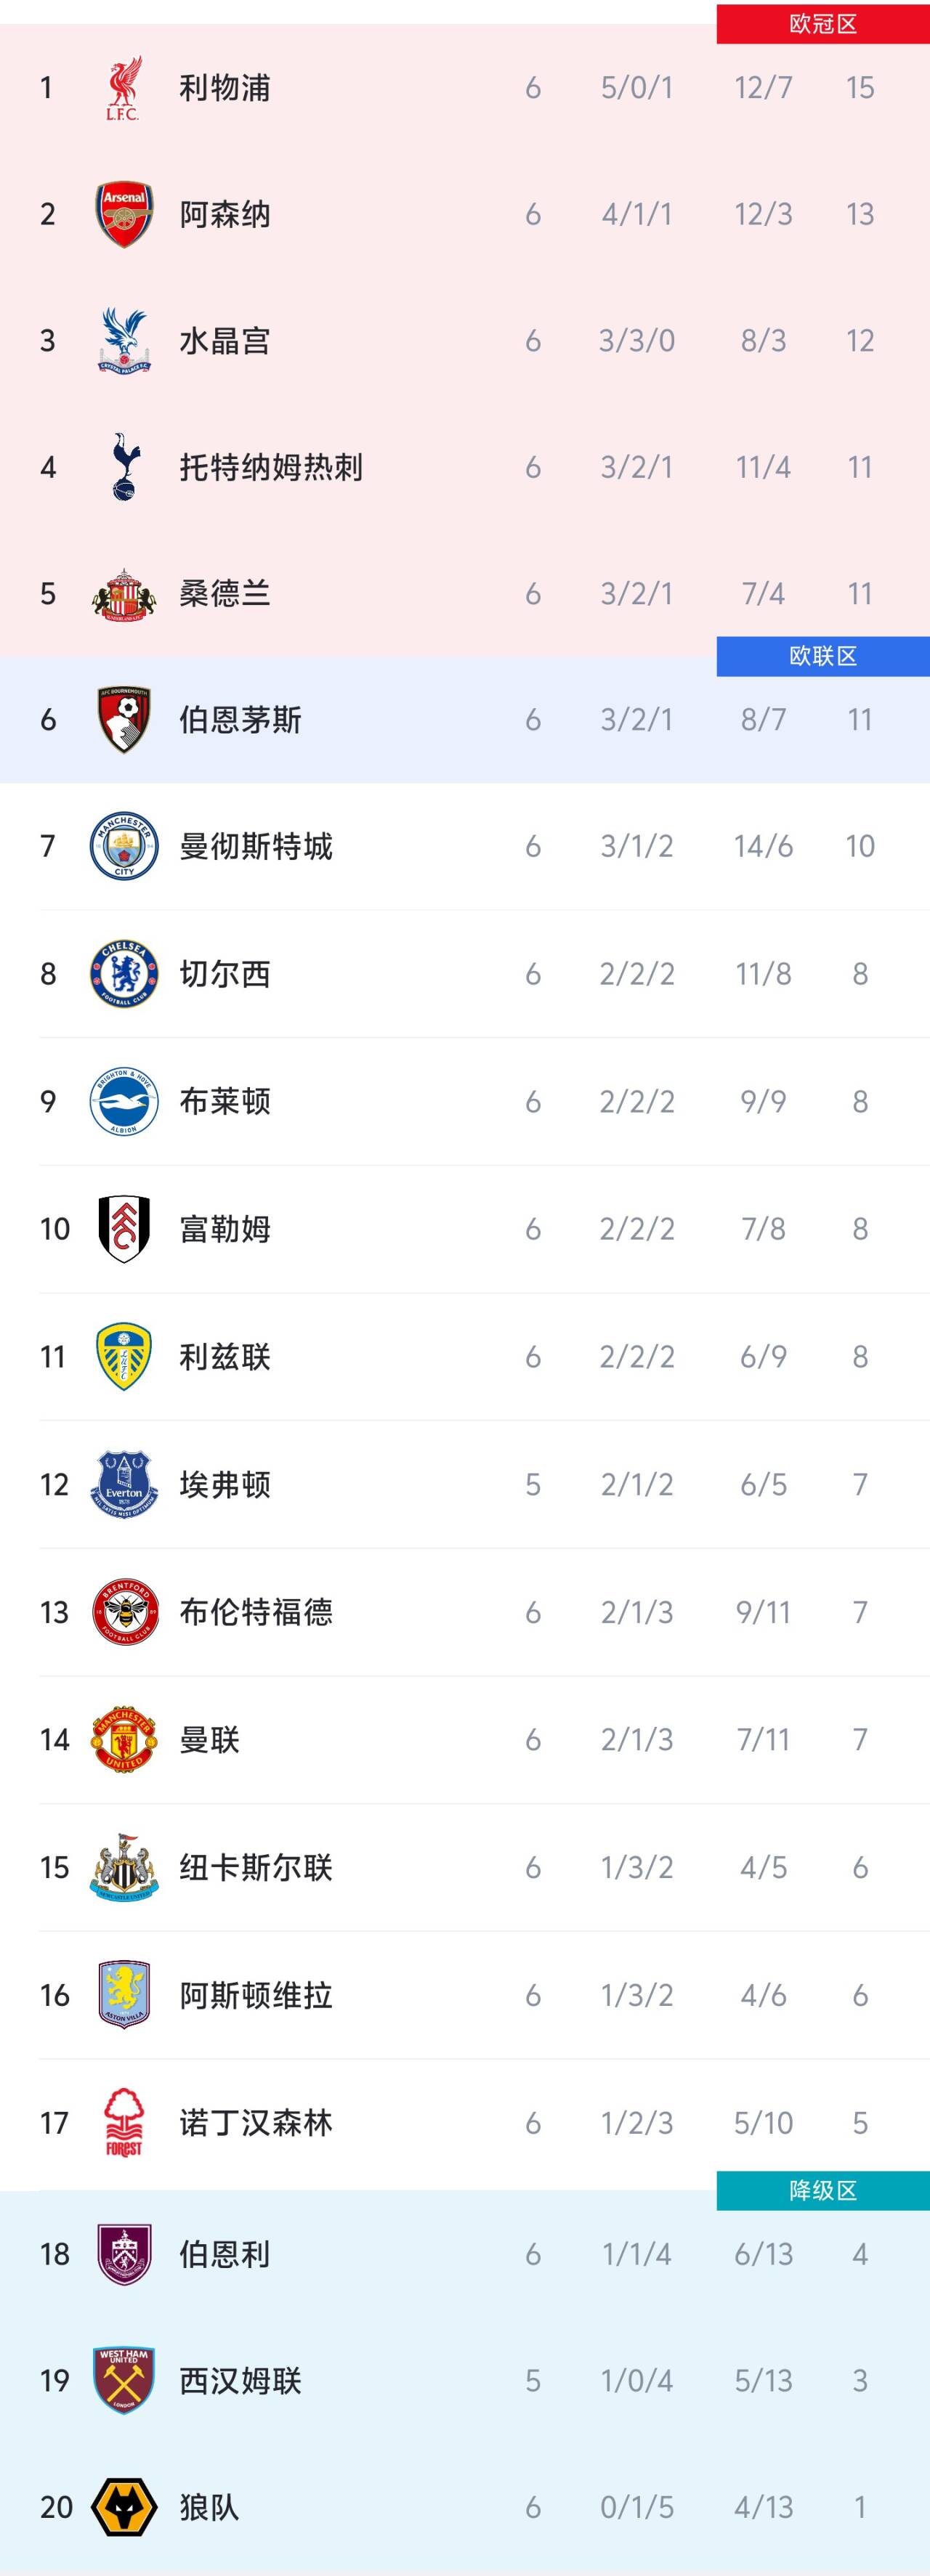Click the 降级区 teal label
Viewport: 930px width, 2576px height.
tap(822, 2191)
